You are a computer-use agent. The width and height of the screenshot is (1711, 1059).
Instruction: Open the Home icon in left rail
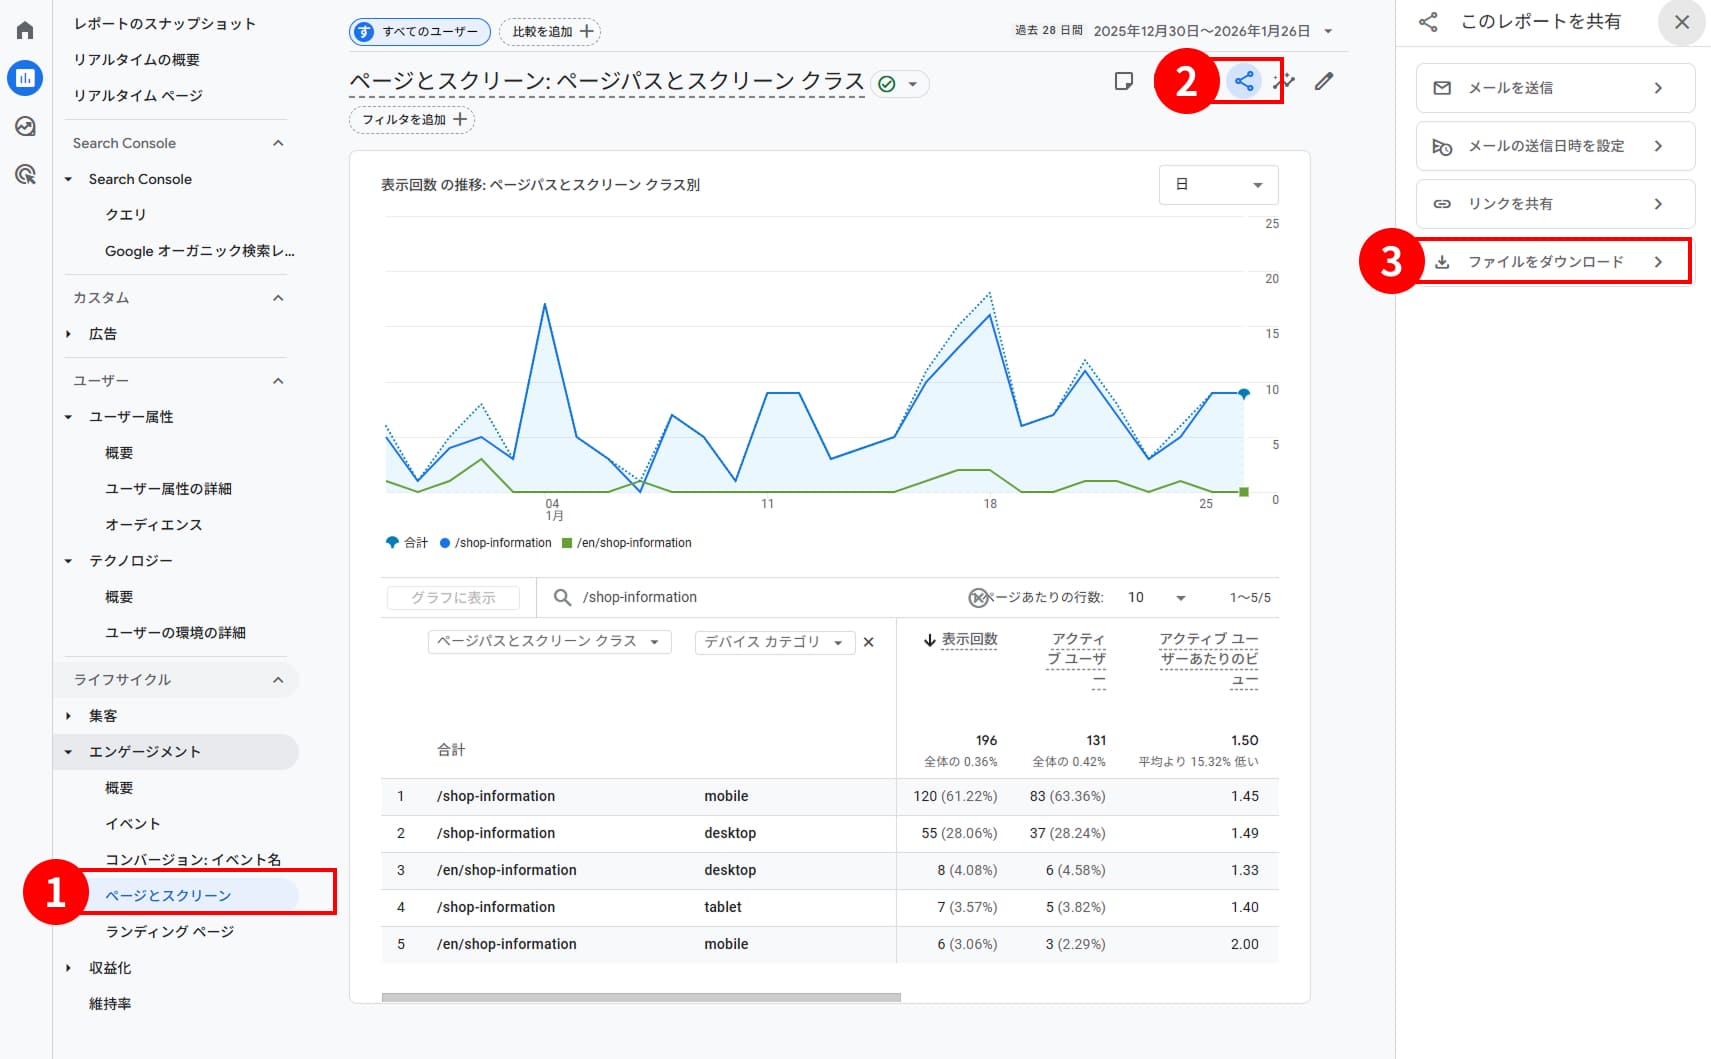(x=25, y=30)
